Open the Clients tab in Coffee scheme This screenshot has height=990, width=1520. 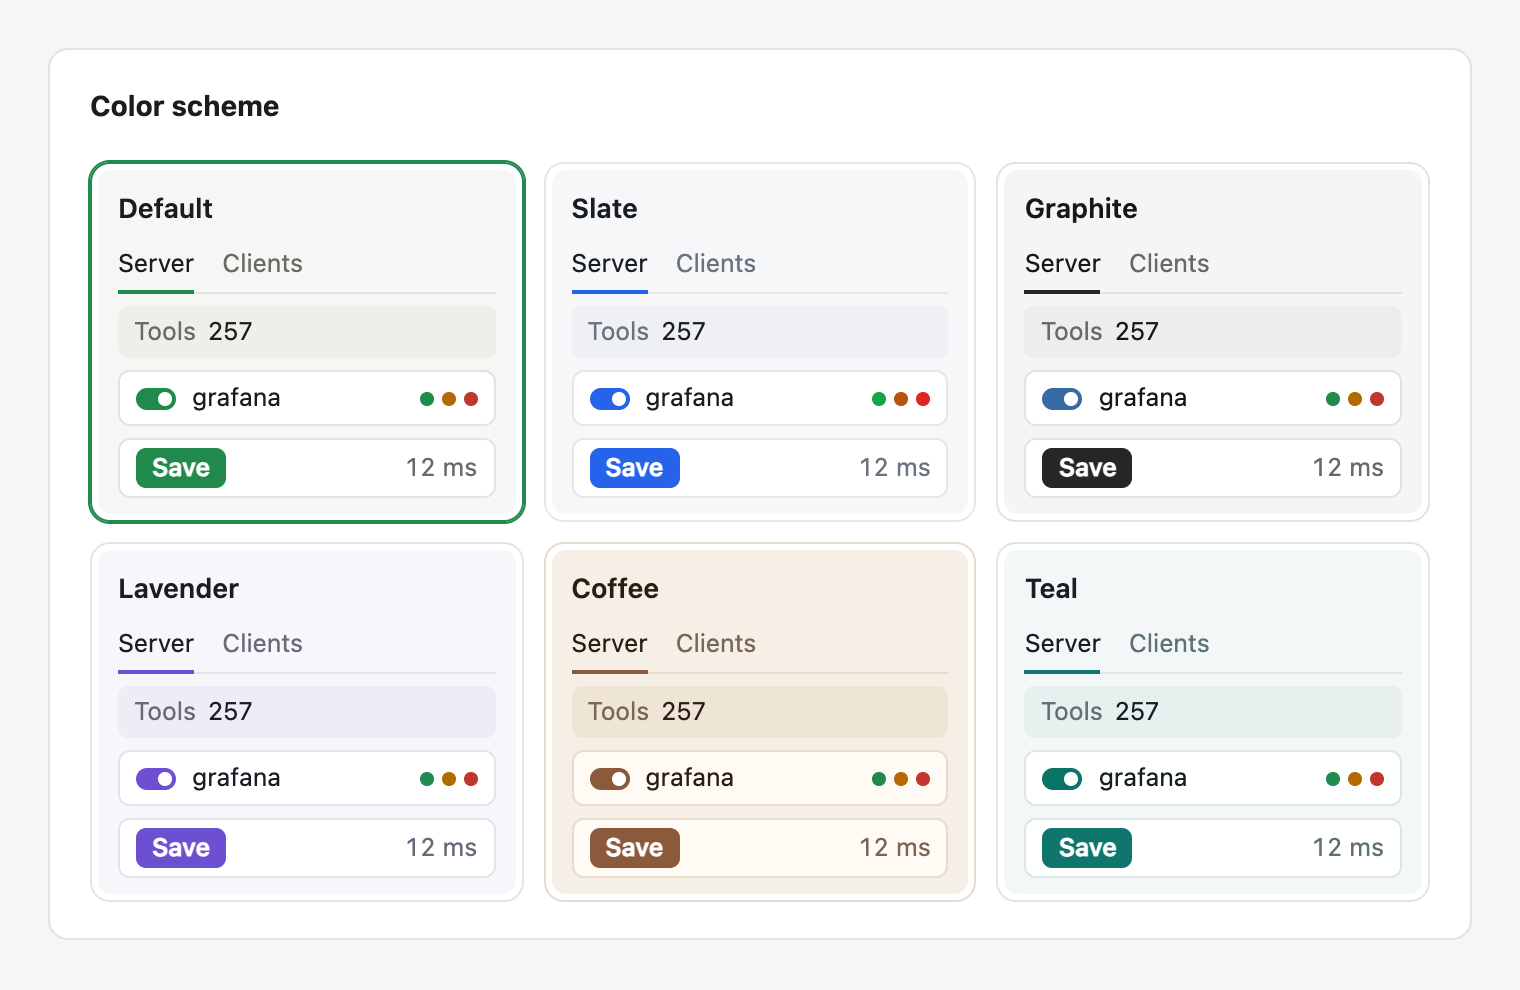716,644
